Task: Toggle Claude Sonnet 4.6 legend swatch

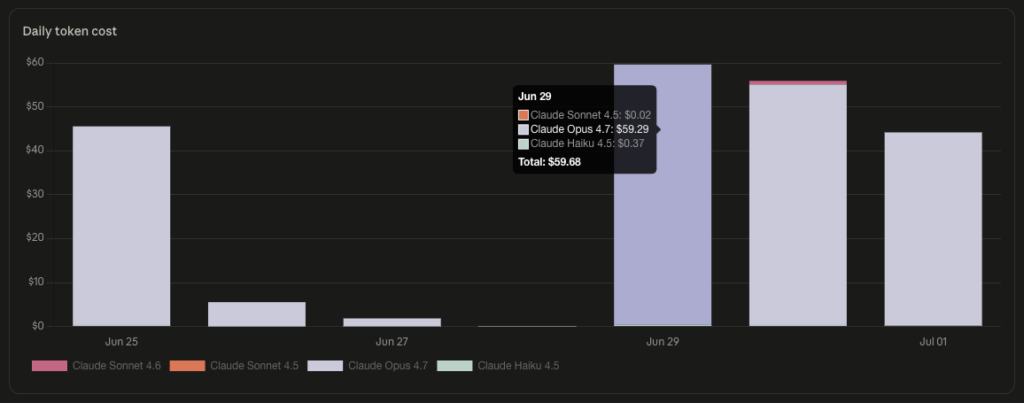Action: 50,366
